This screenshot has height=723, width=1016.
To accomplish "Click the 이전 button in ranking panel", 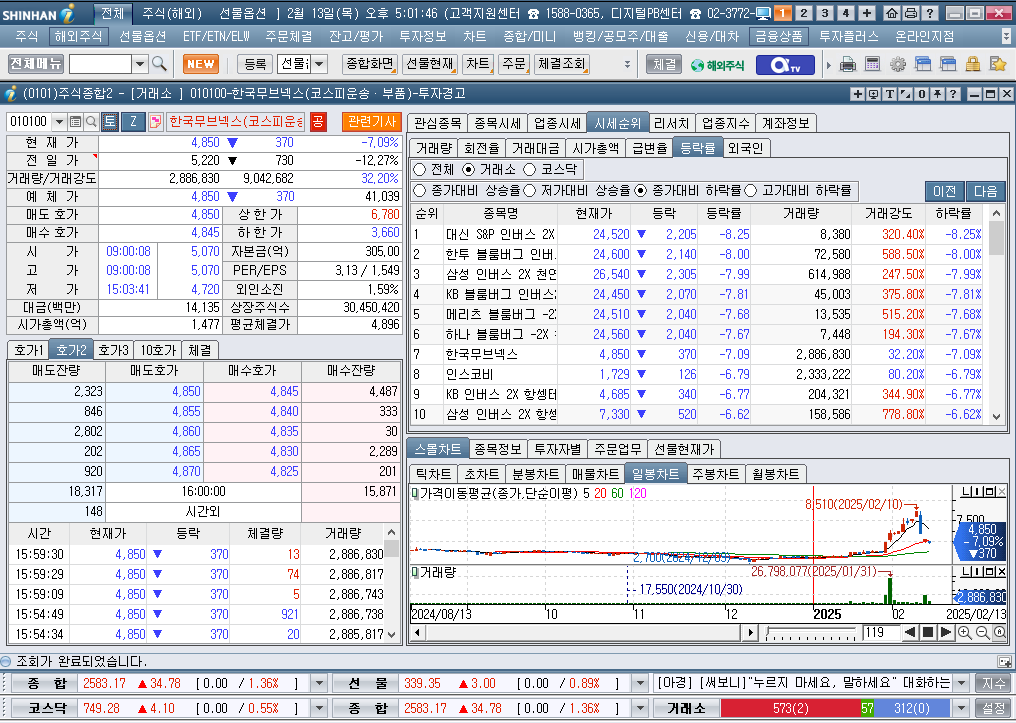I will point(944,191).
